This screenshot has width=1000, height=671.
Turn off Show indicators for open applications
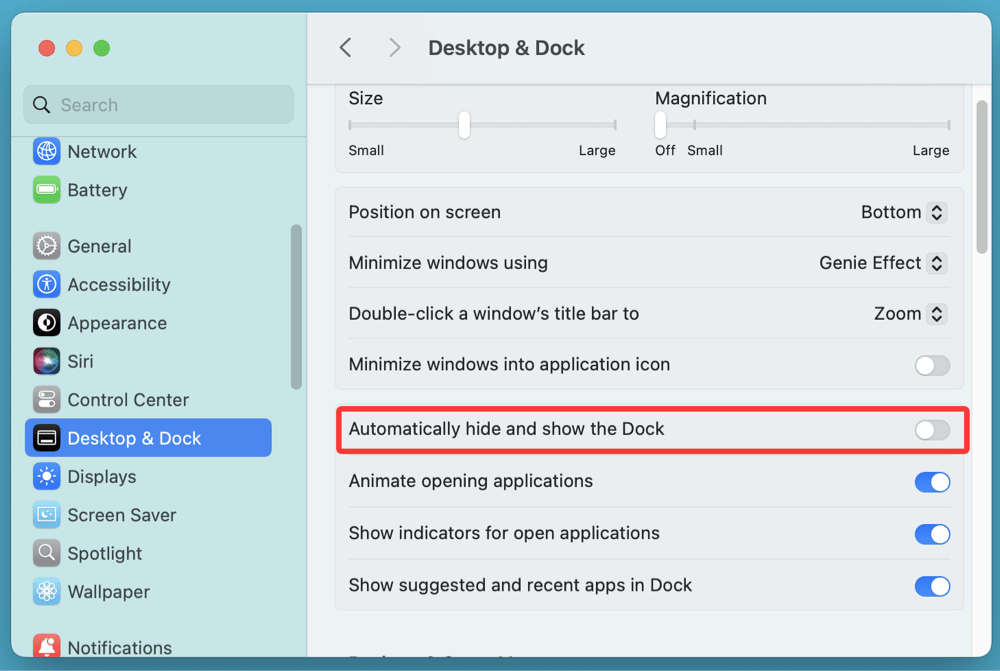931,533
